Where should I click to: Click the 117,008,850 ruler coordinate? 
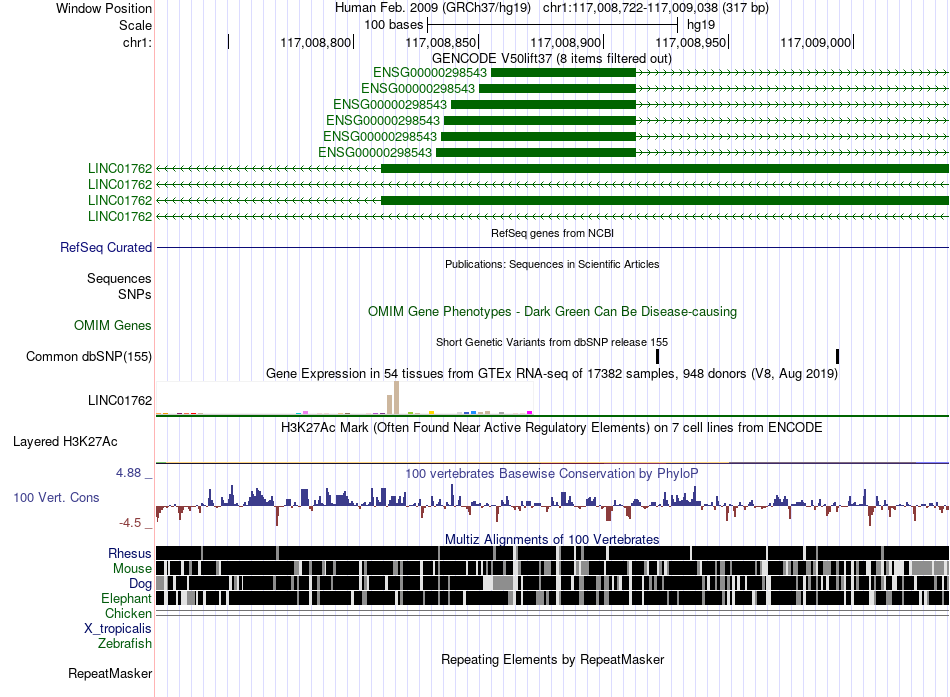coord(441,42)
